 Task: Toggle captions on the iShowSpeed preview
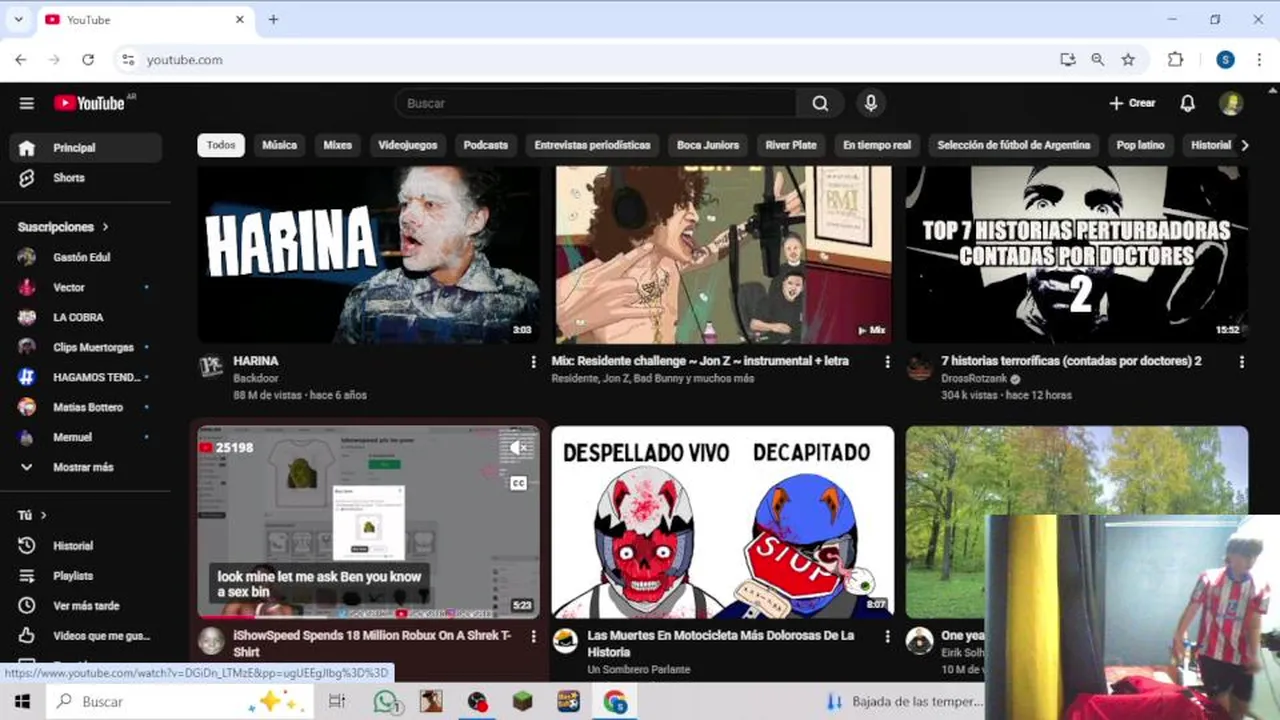[x=518, y=483]
